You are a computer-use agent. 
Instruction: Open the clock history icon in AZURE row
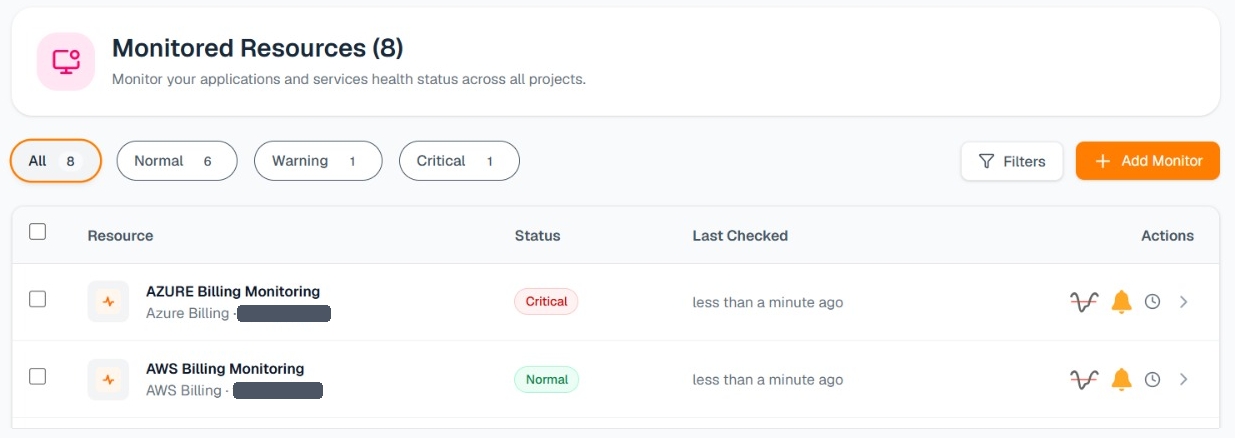[x=1152, y=301]
